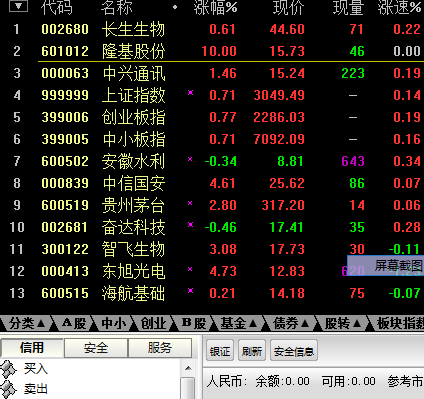Click the 余额:0.00 balance text

point(283,381)
